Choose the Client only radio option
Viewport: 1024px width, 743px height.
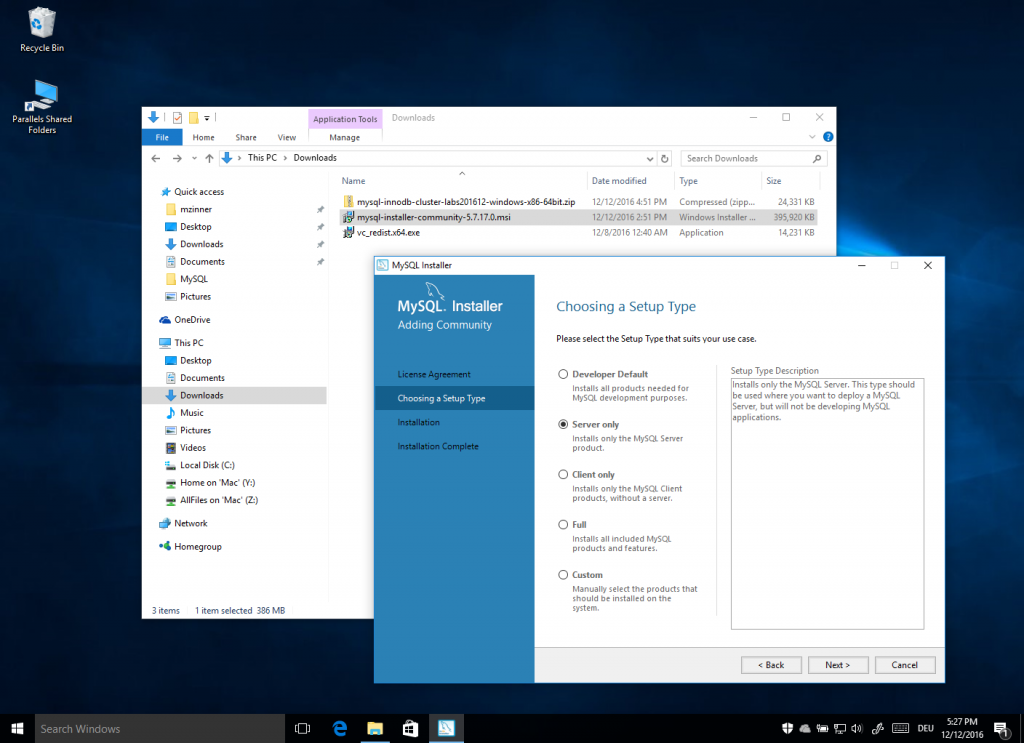pos(563,475)
